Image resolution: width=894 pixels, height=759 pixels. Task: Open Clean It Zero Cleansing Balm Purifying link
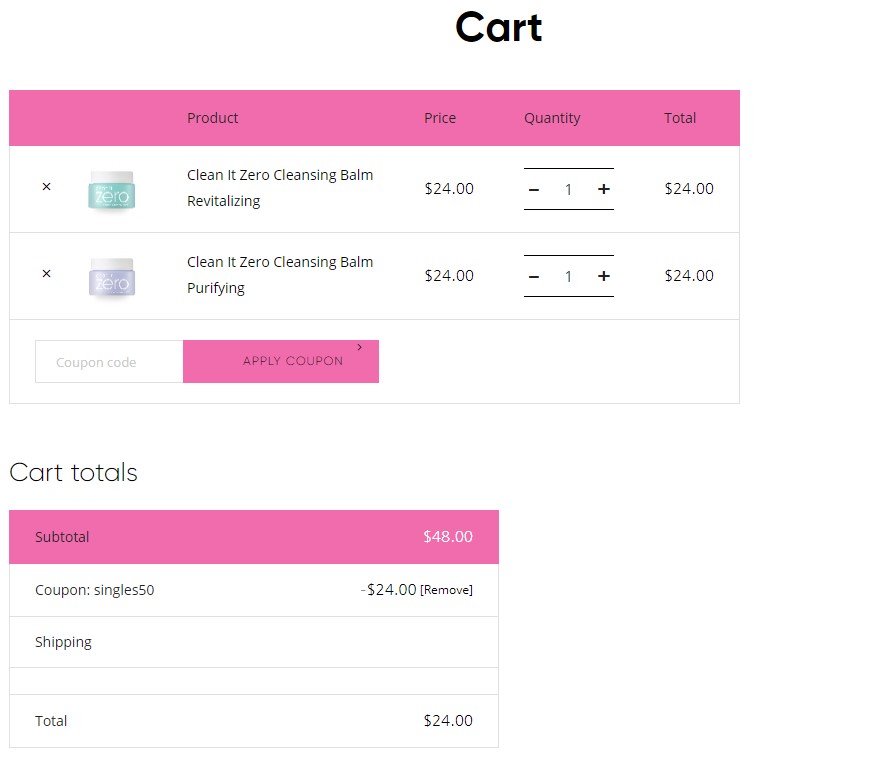click(x=280, y=275)
